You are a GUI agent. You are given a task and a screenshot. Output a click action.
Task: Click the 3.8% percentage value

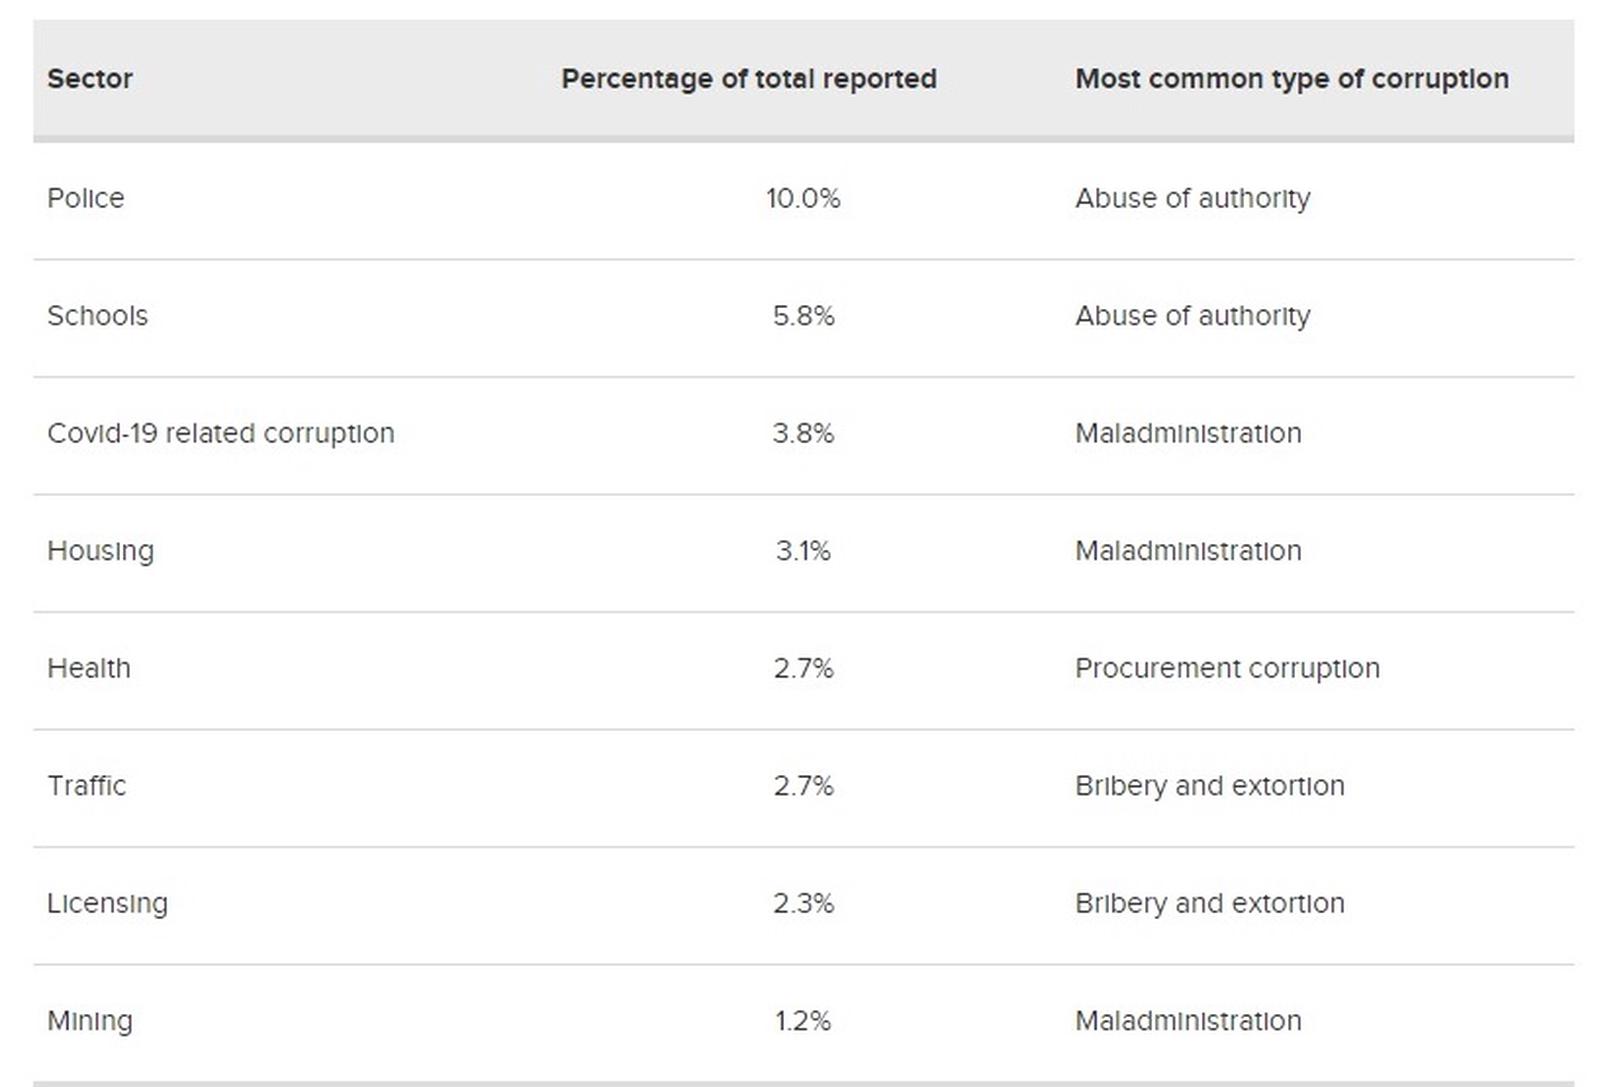[x=803, y=433]
